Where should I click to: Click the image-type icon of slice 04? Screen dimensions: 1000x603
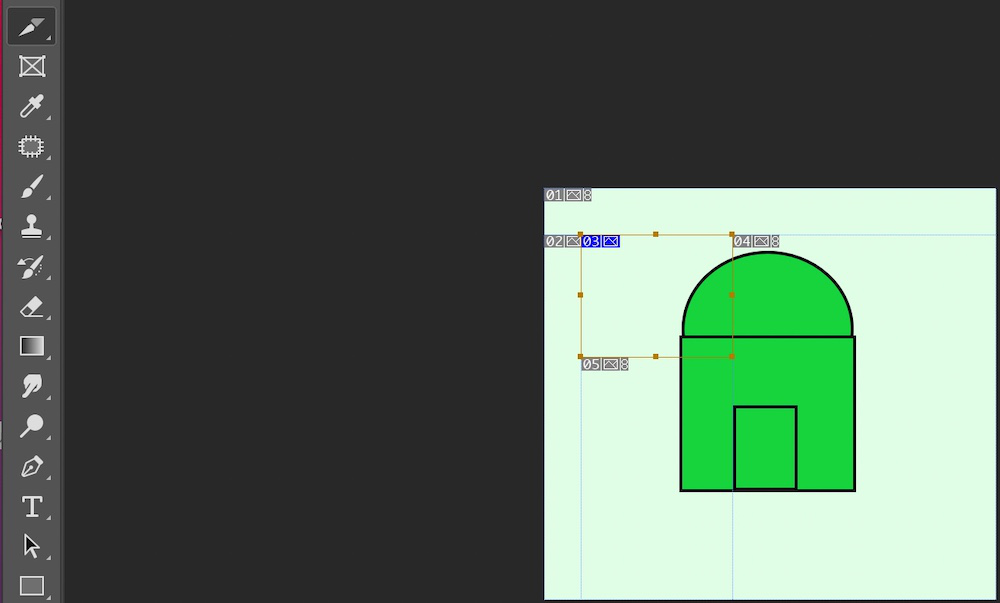(761, 241)
